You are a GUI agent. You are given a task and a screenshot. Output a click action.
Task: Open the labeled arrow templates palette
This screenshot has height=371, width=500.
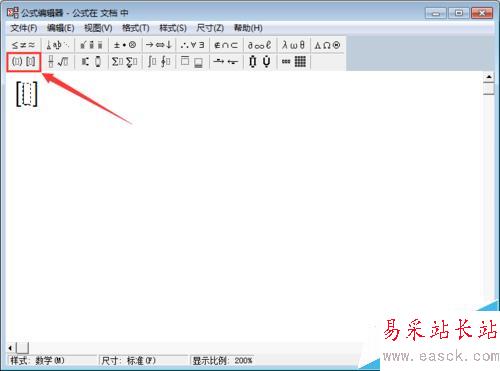[x=226, y=62]
